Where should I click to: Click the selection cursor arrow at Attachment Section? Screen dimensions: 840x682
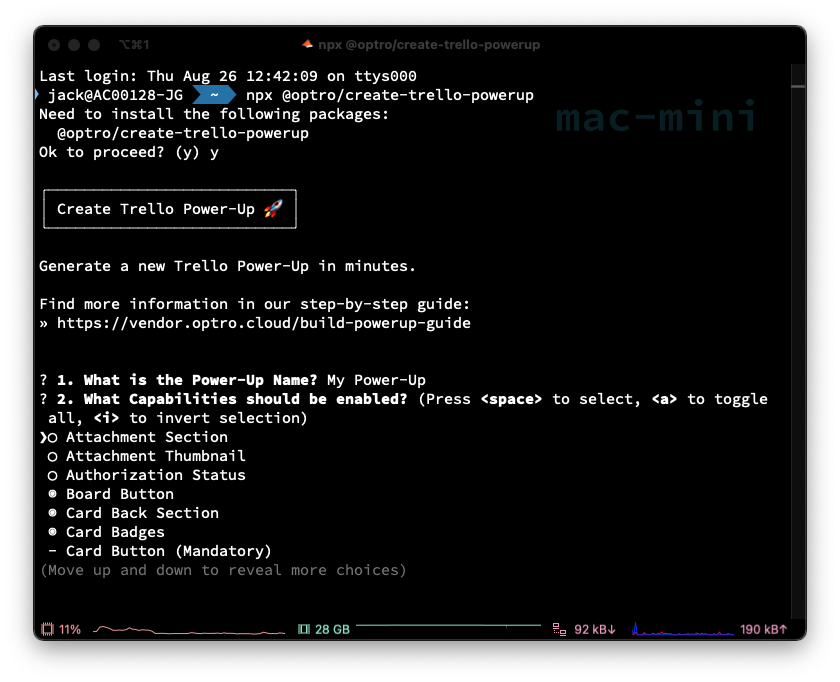coord(43,438)
